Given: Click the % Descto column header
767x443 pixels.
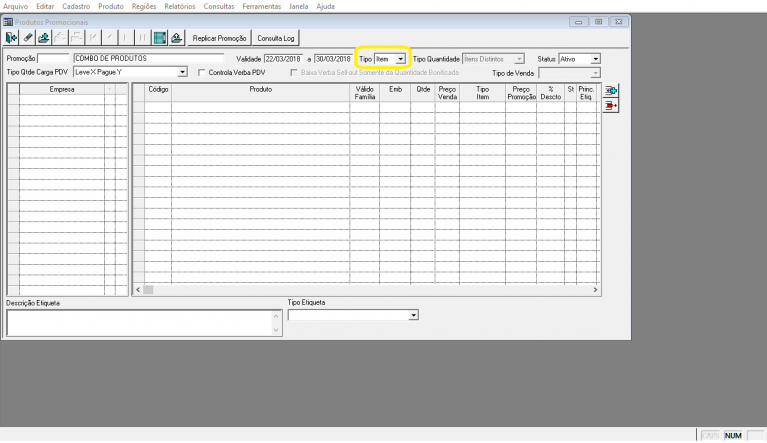Looking at the screenshot, I should pyautogui.click(x=550, y=93).
